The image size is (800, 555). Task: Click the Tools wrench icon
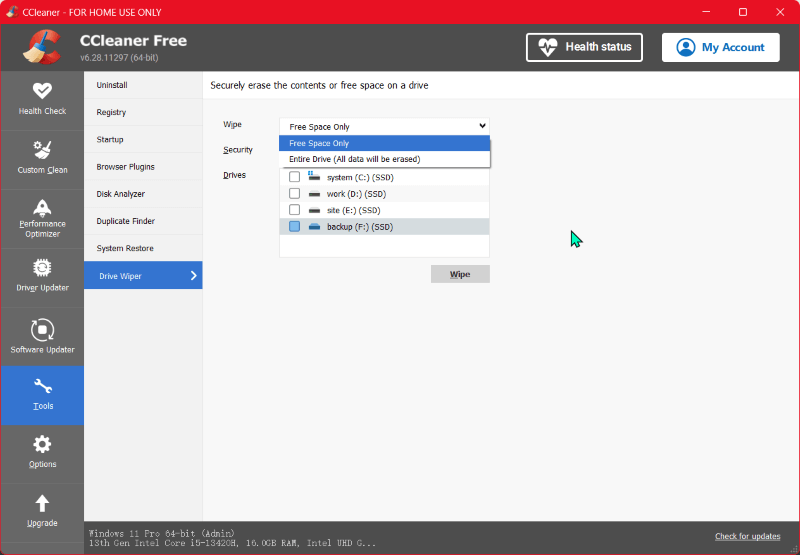coord(42,387)
